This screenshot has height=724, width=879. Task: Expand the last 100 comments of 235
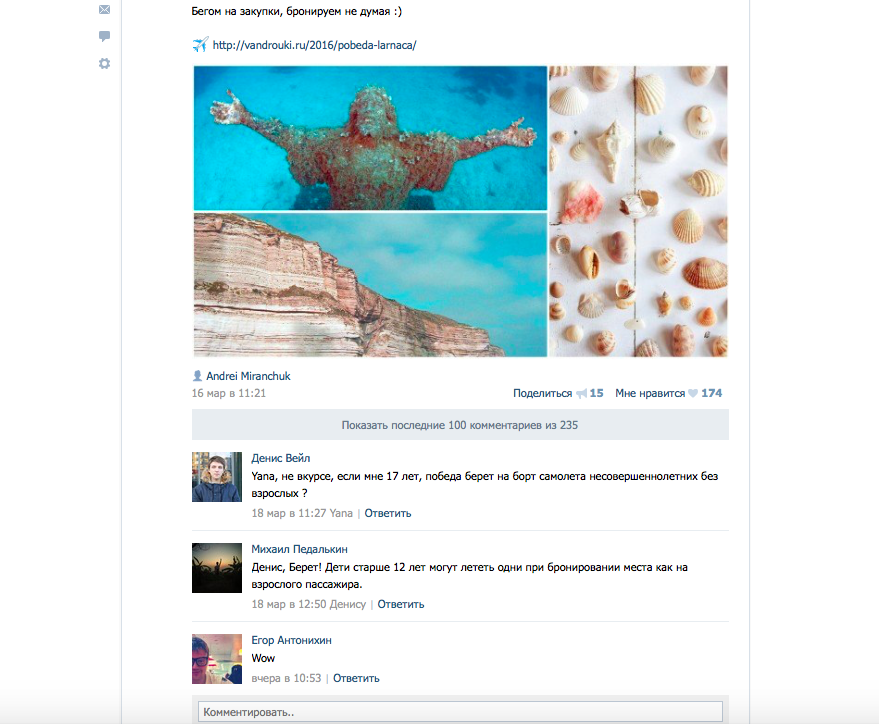[460, 425]
